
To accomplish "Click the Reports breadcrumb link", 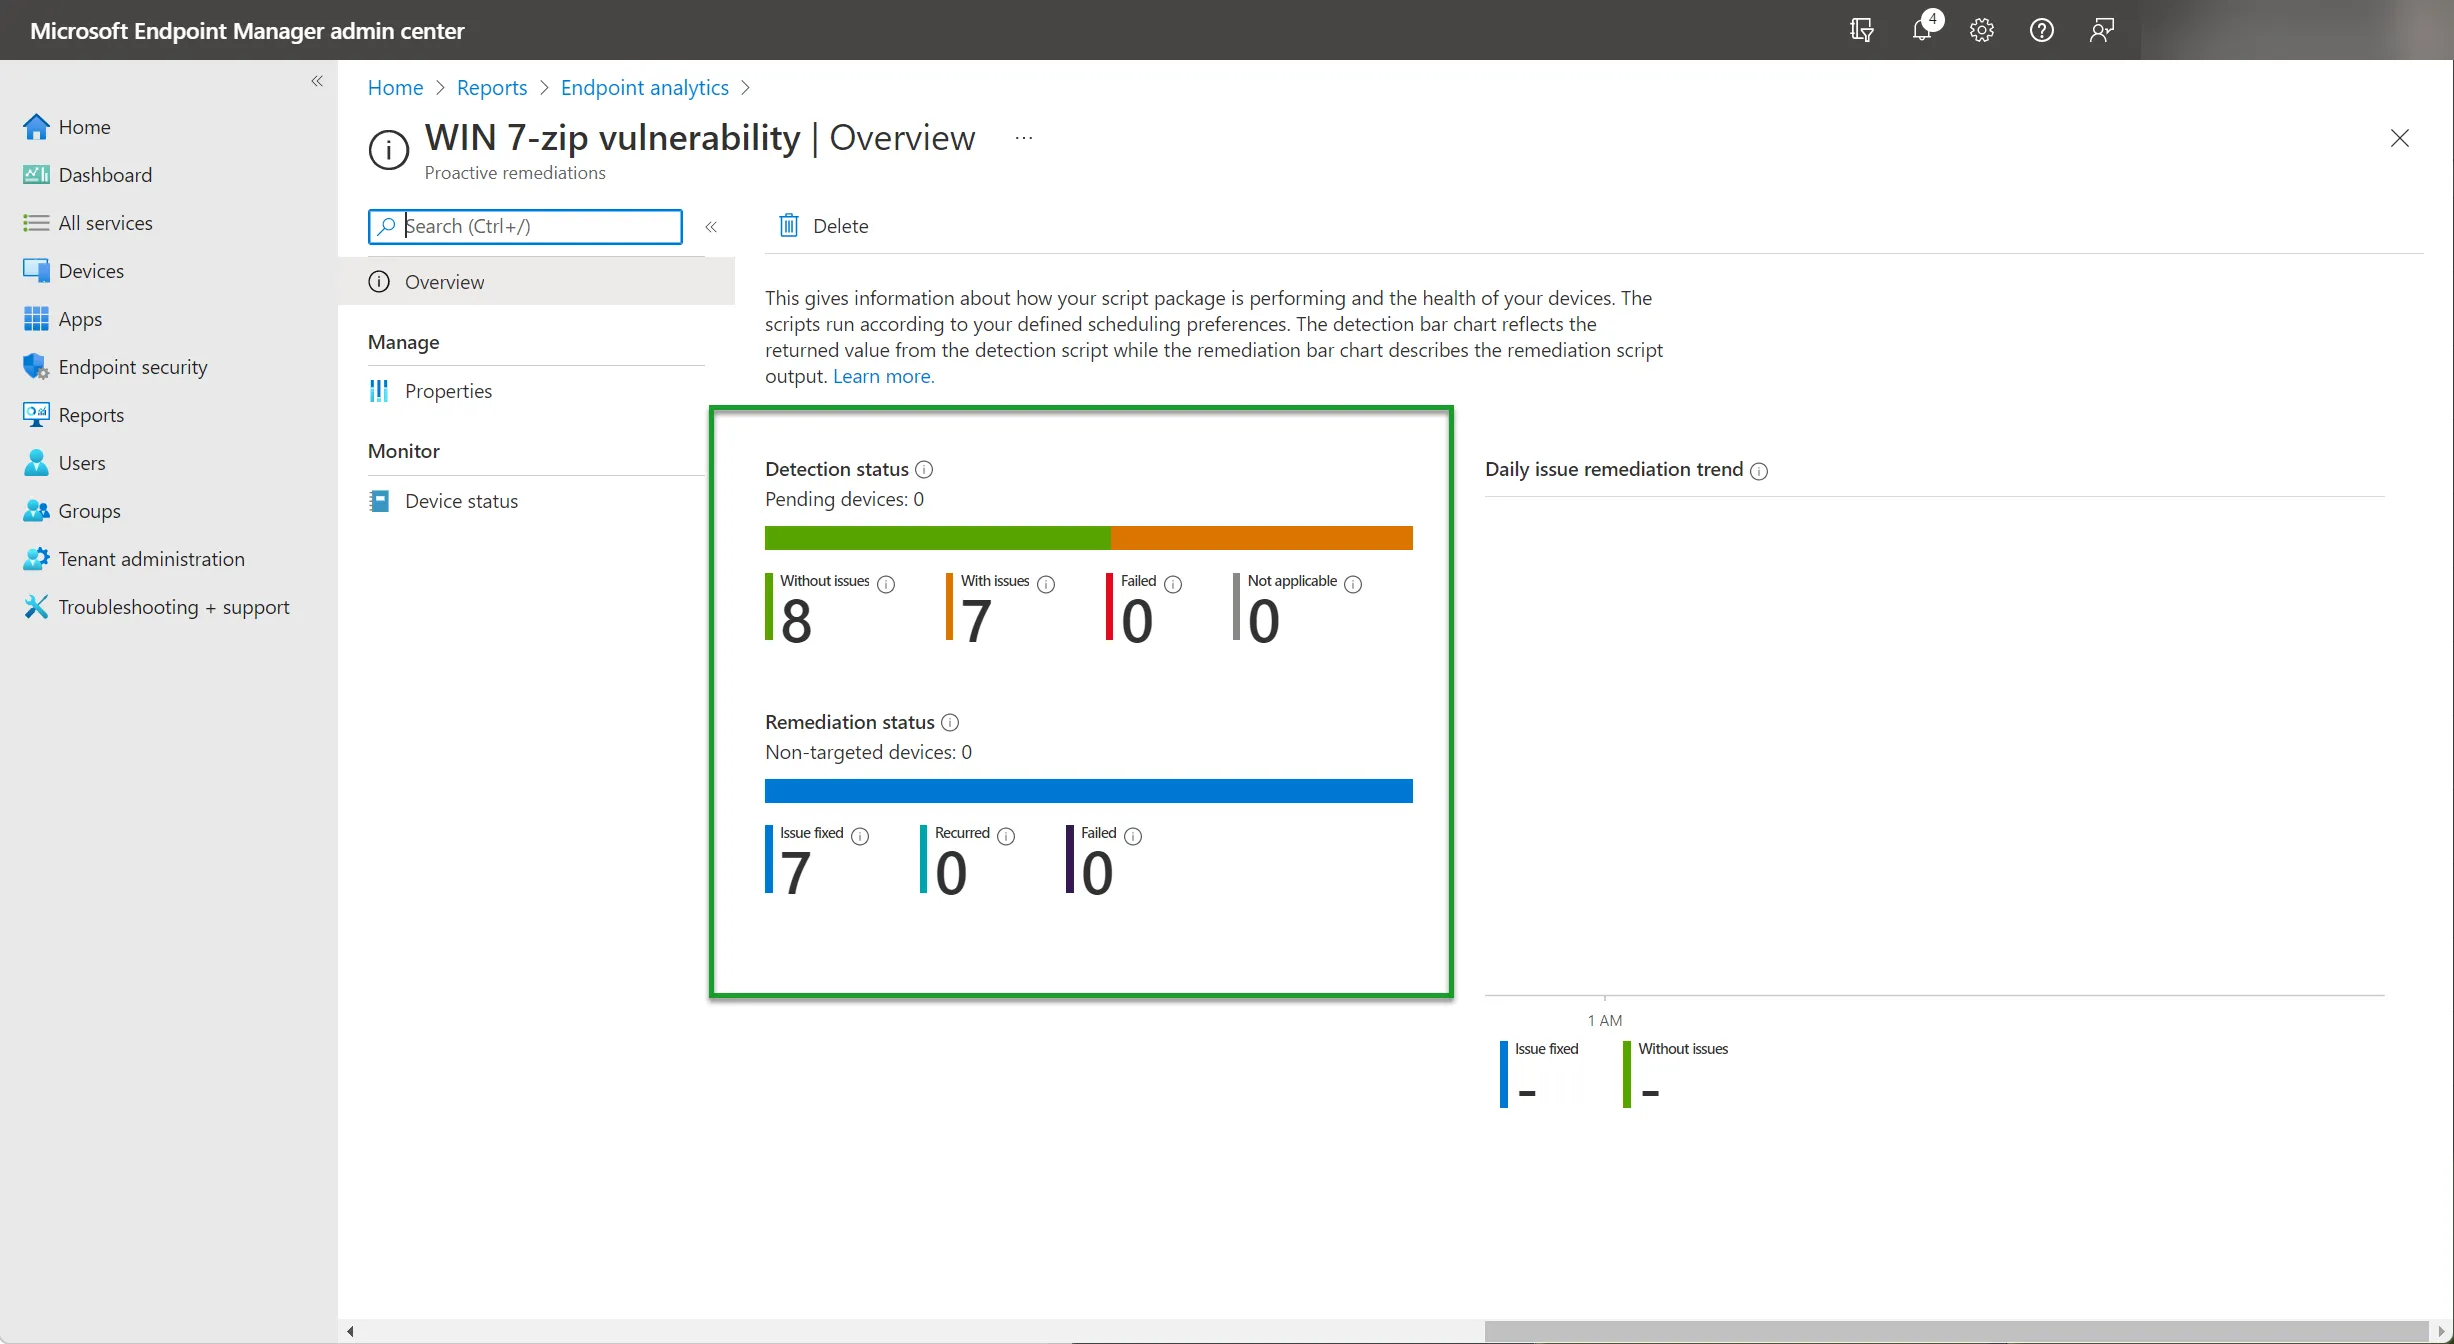I will 491,88.
